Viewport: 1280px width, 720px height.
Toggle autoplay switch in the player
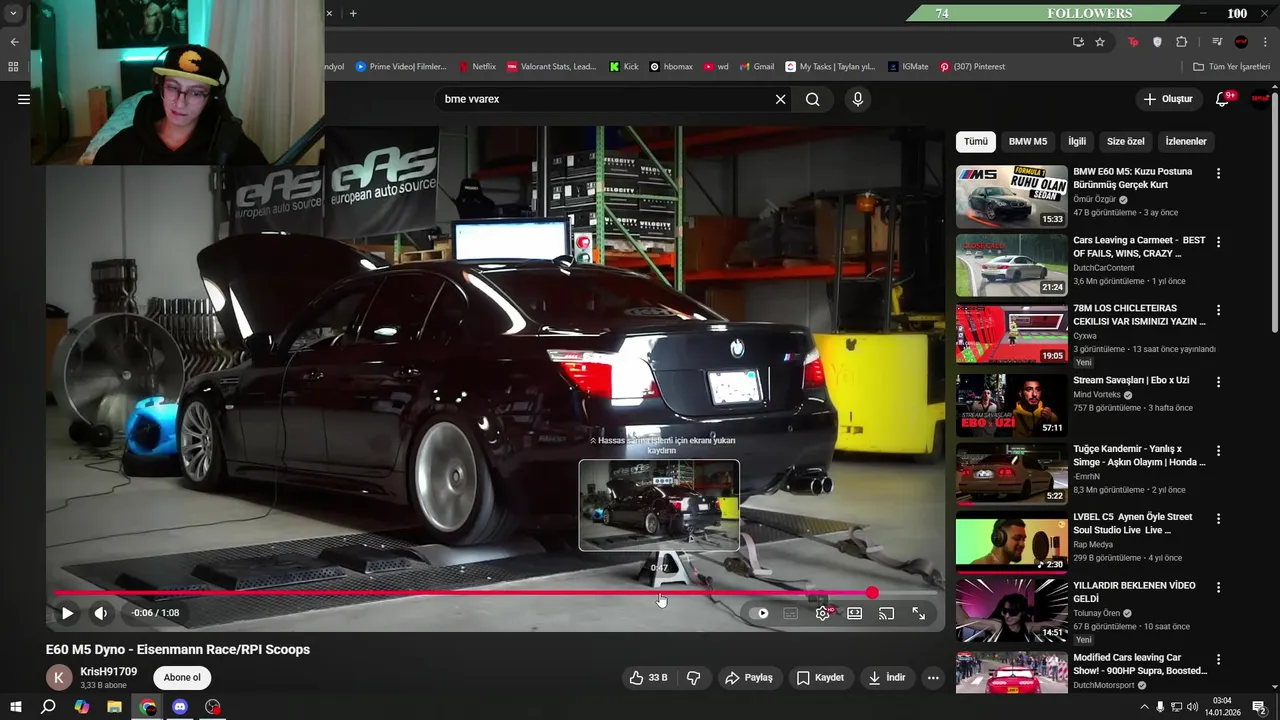pyautogui.click(x=762, y=613)
